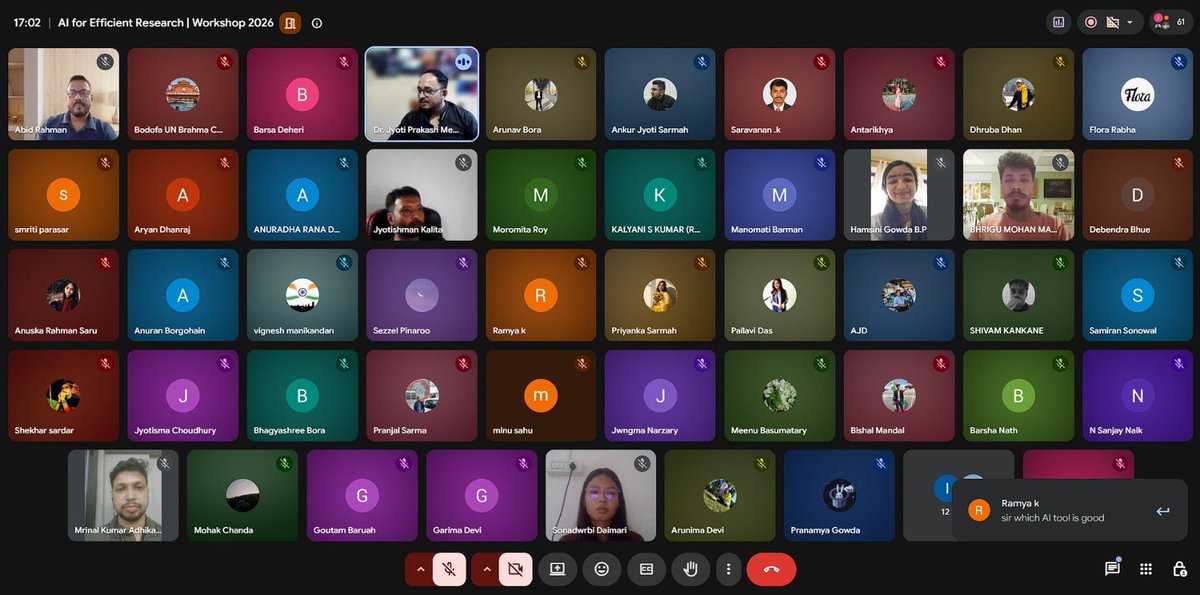Click the Indian flag avatar of vignesh manikandan
The image size is (1200, 595).
point(302,295)
